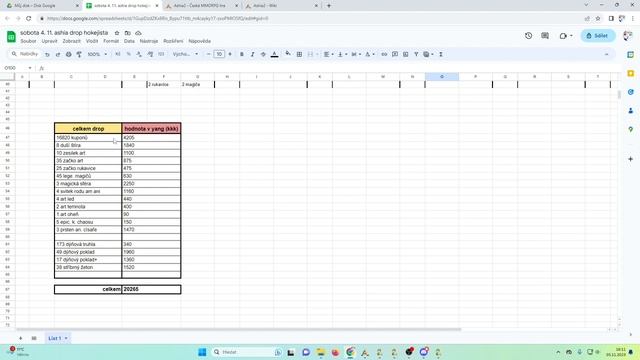The width and height of the screenshot is (640, 360).
Task: Activate the paint format tool
Action: [79, 54]
